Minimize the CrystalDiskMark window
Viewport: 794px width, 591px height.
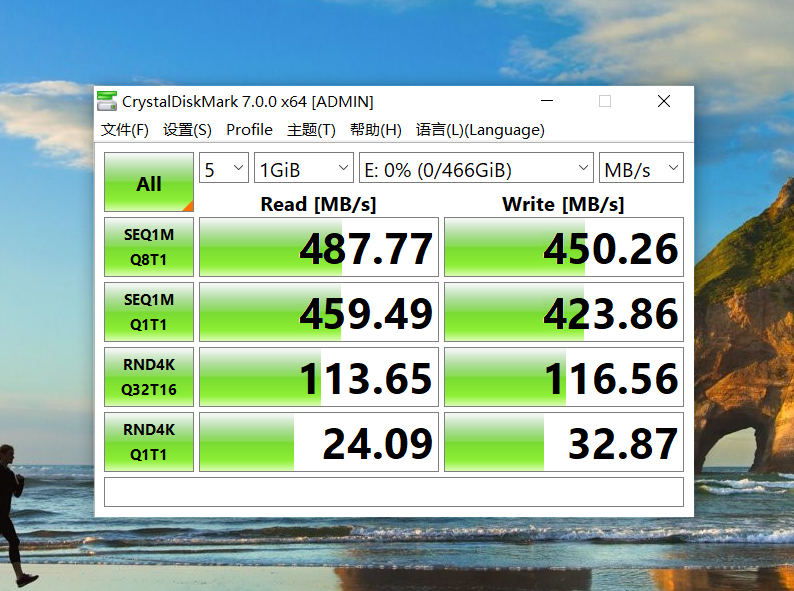[x=547, y=101]
